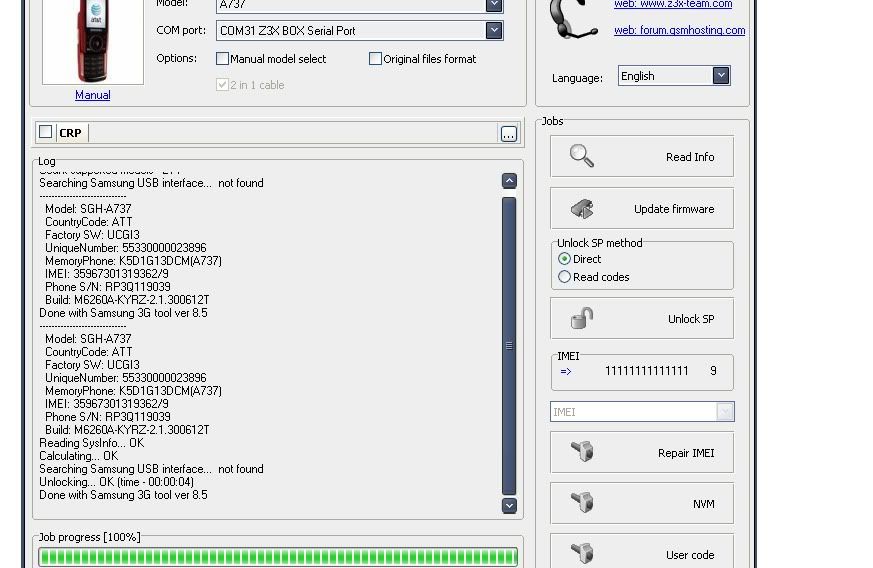Click the Repair IMEI tool icon

582,452
